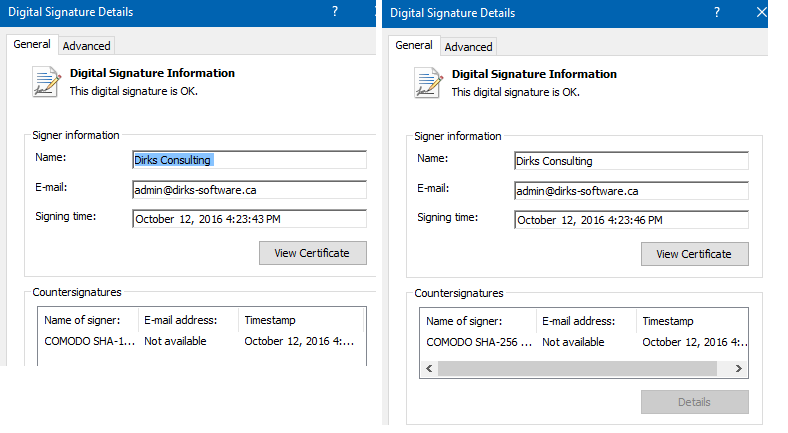The image size is (788, 433).
Task: Click Timestamp column header in right dialog
Action: [x=692, y=321]
